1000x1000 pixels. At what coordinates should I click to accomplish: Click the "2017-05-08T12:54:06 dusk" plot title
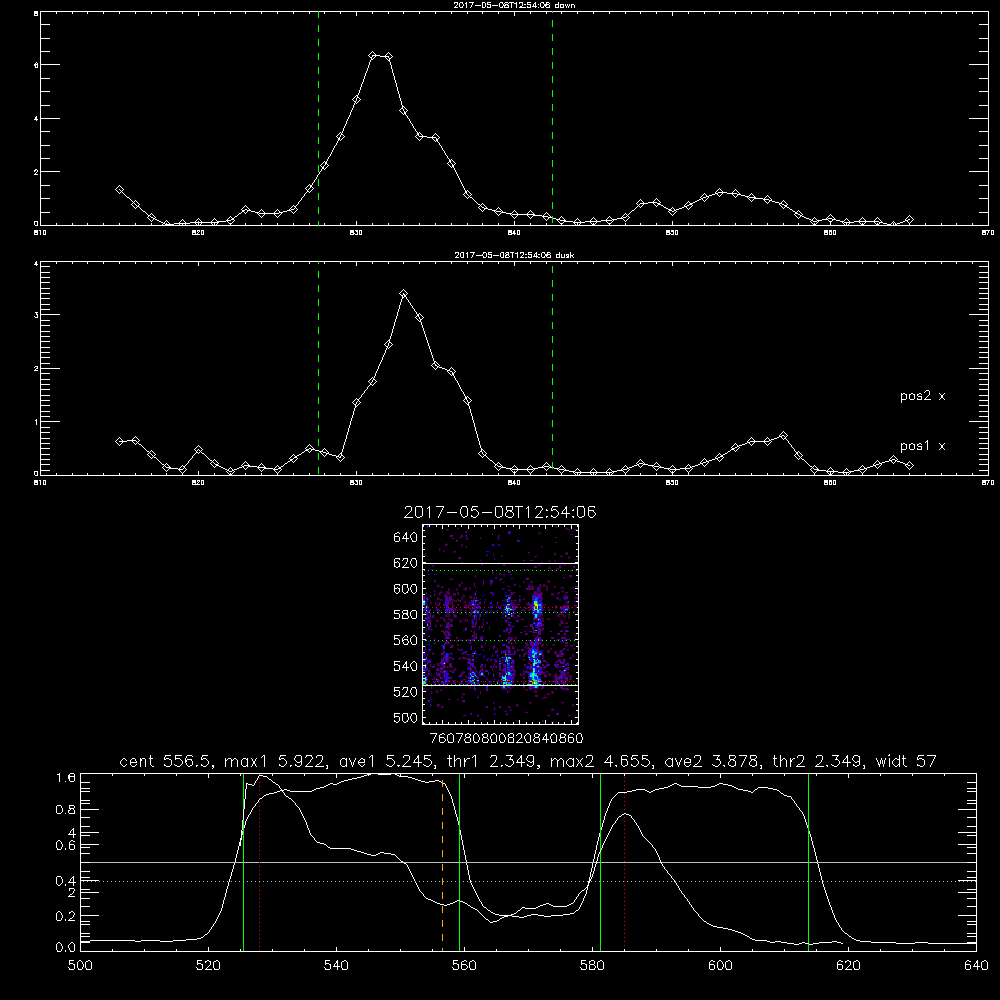[x=514, y=255]
